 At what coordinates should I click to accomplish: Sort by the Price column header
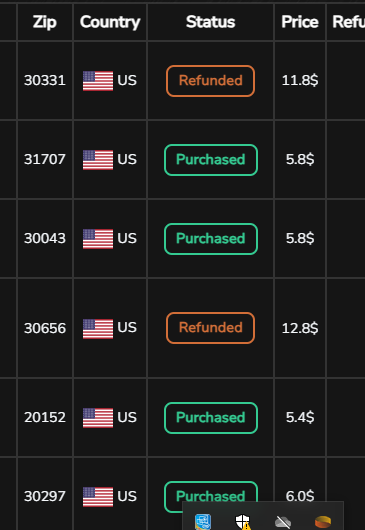[x=300, y=22]
